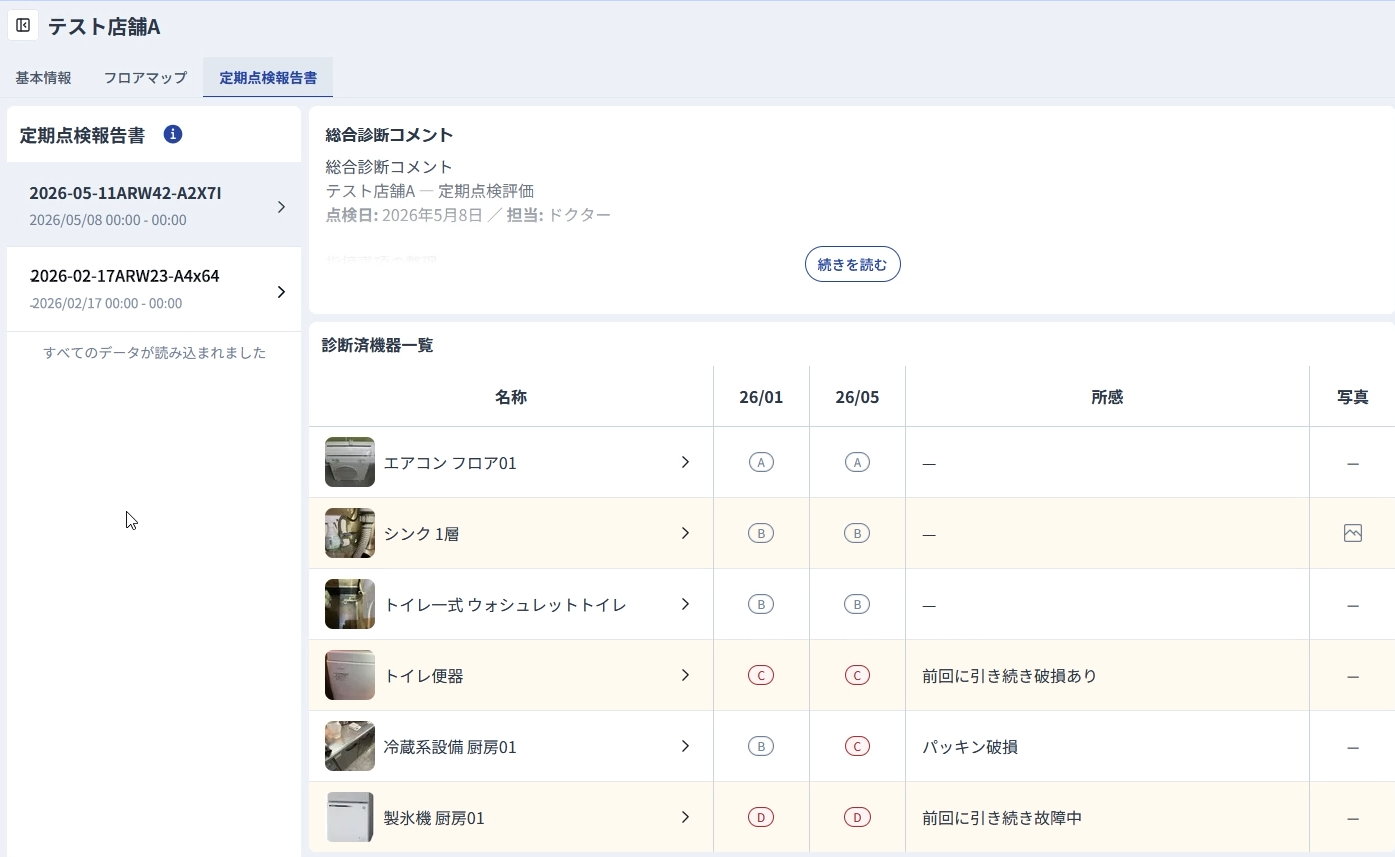The width and height of the screenshot is (1395, 857).
Task: Open the トイレ一式 ウォシュレットトイレ thumbnail
Action: (350, 604)
